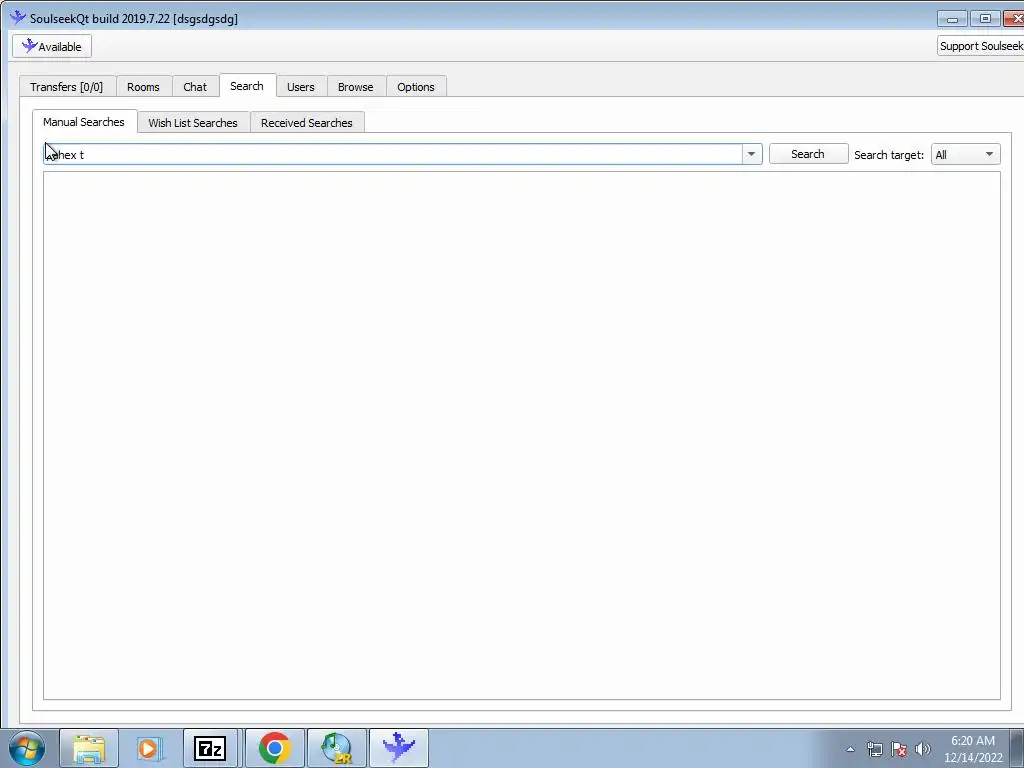Launch Google Chrome from the taskbar

[274, 748]
